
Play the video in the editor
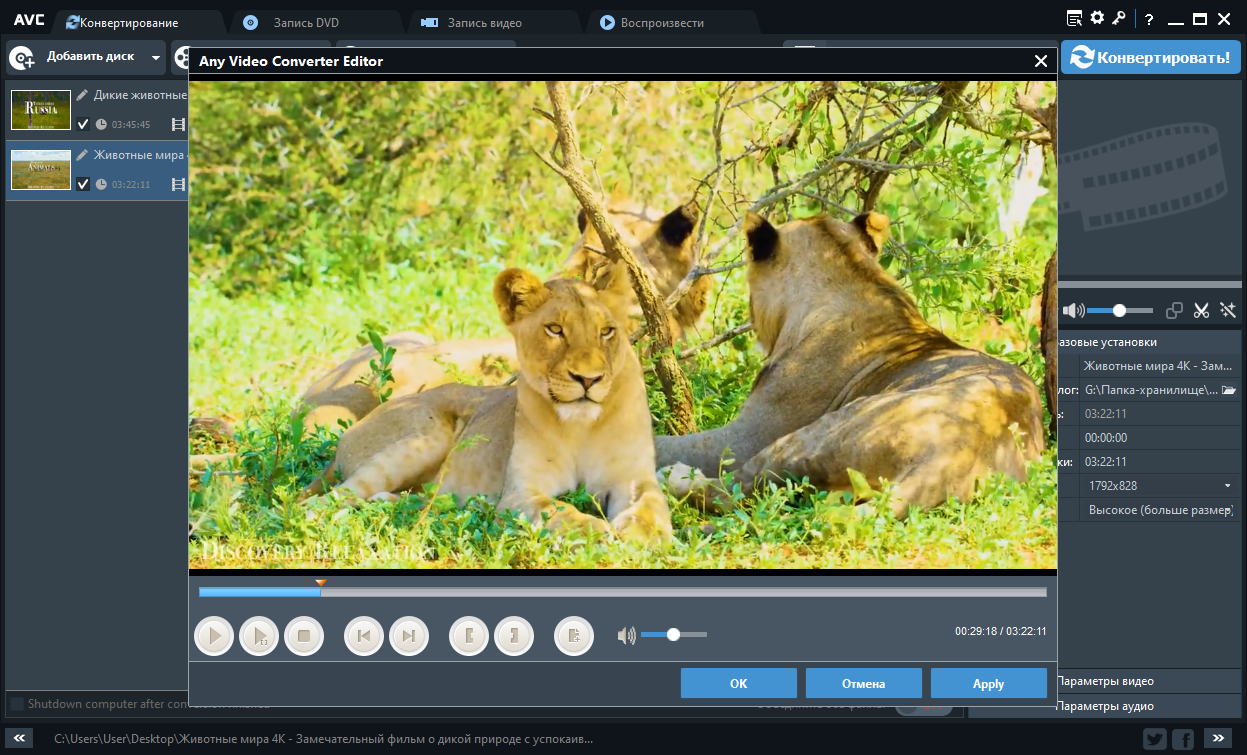click(214, 635)
